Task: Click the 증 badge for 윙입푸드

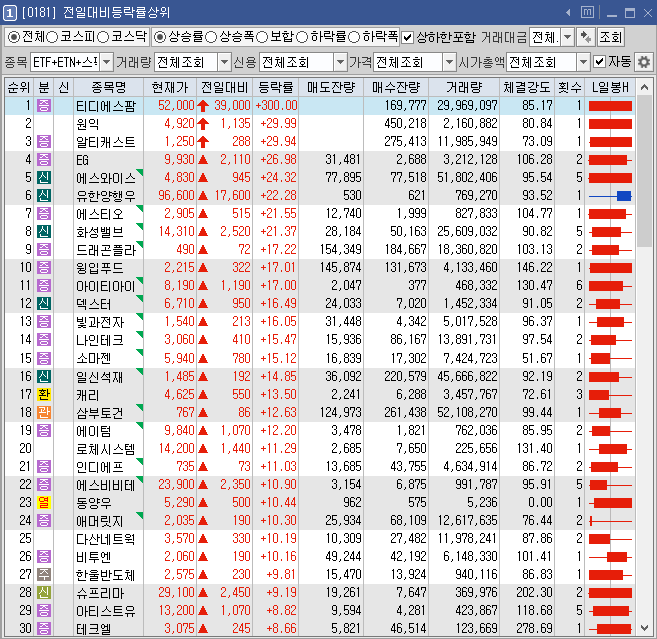Action: tap(44, 267)
